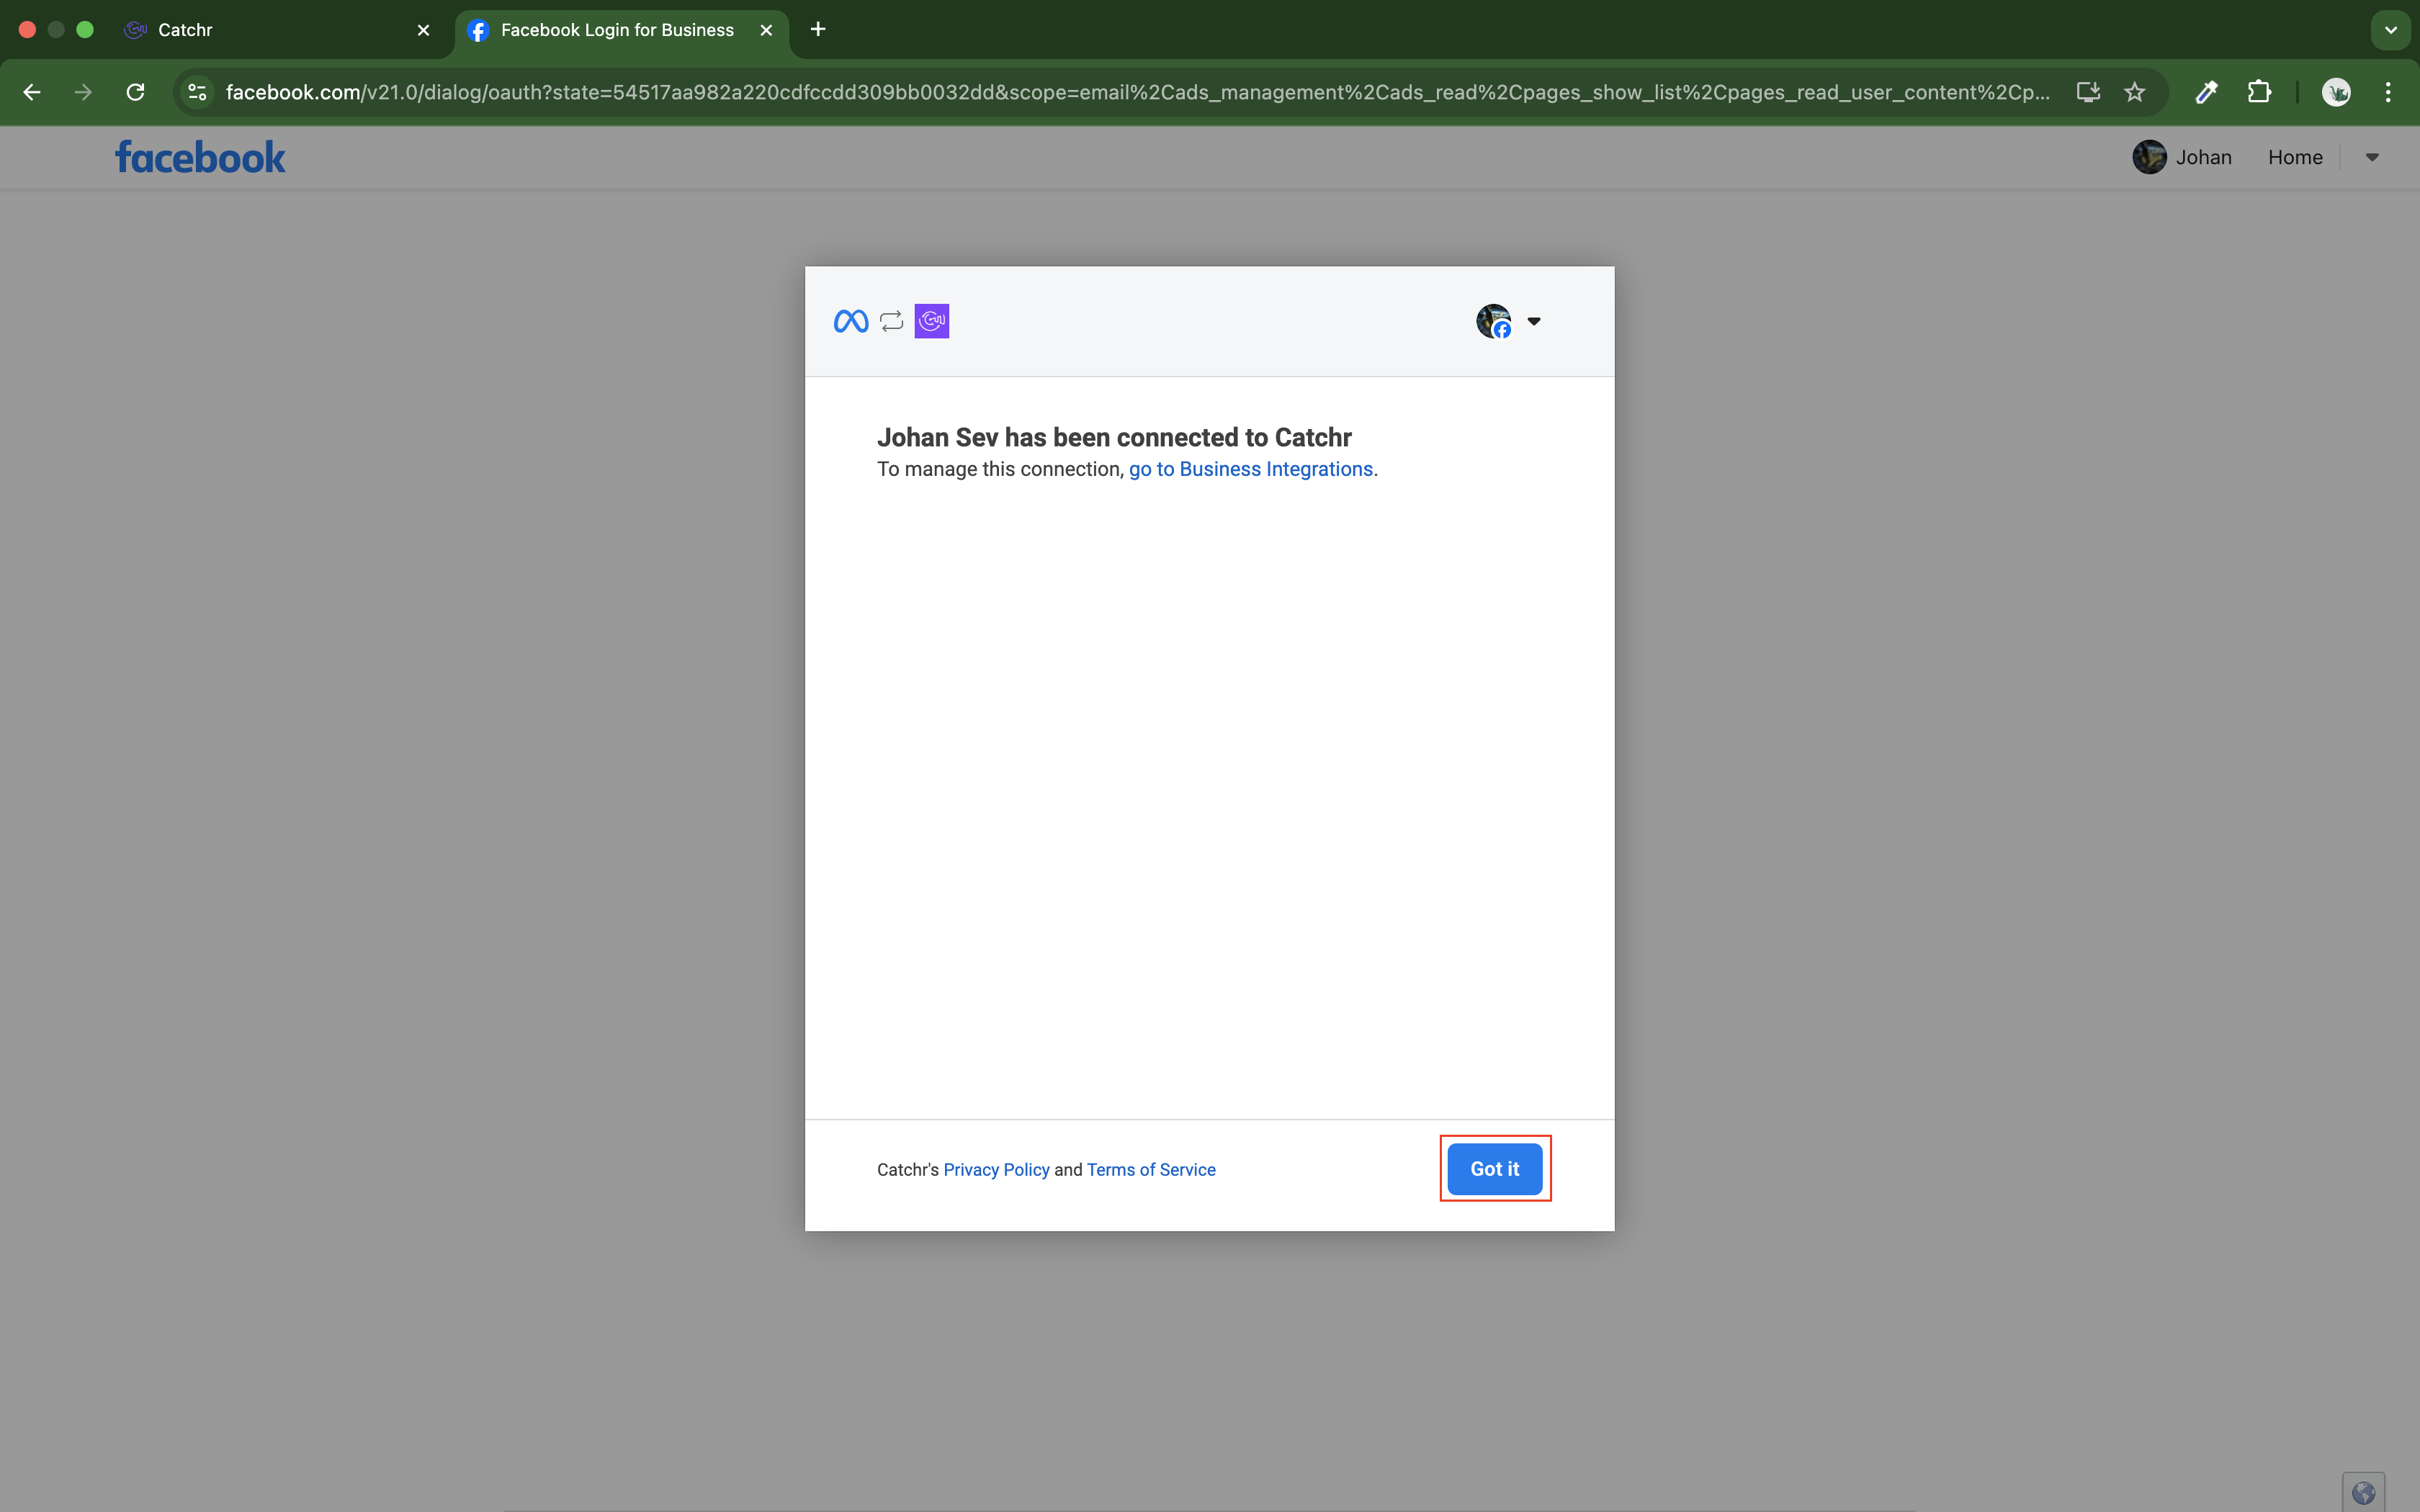
Task: Click the install app icon in address bar
Action: click(x=2088, y=92)
